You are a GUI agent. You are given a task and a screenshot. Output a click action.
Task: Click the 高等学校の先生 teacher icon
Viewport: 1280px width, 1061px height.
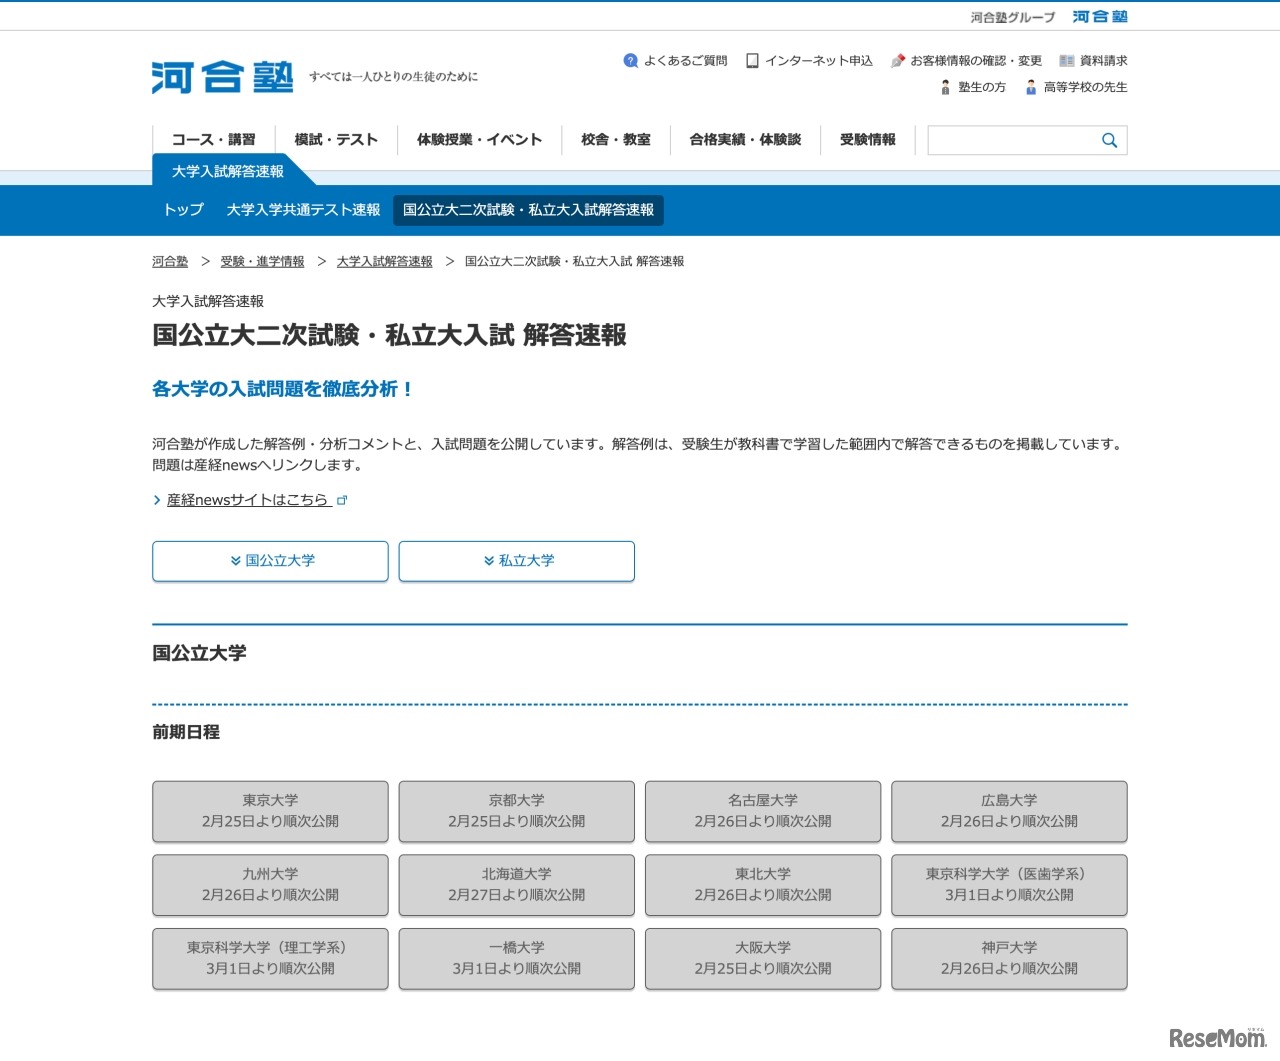[1031, 87]
